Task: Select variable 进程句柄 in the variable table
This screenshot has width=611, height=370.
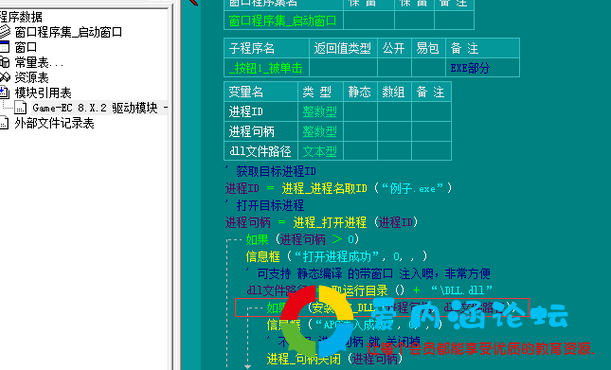Action: tap(261, 132)
